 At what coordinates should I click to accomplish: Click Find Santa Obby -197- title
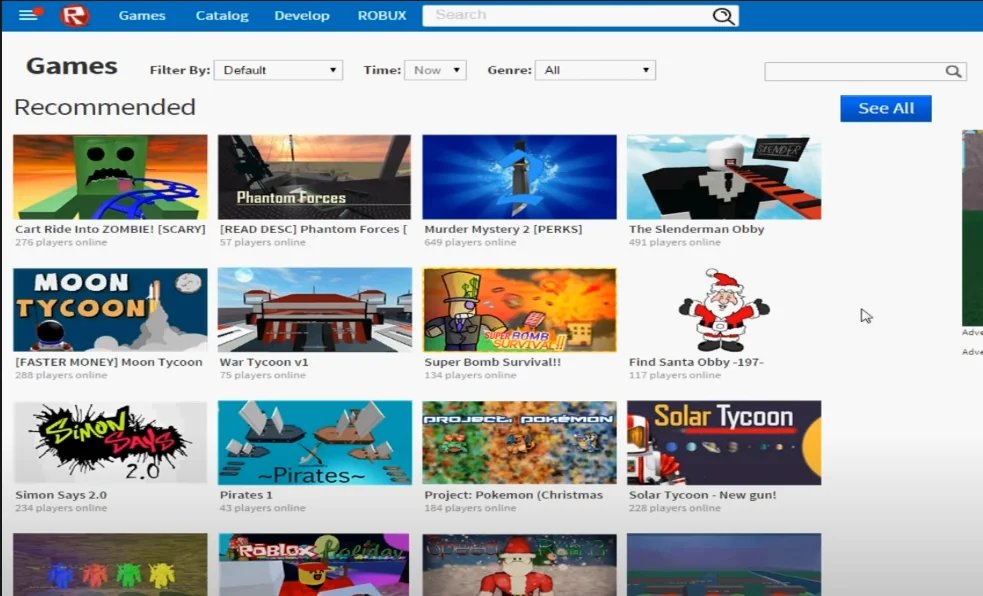point(697,362)
